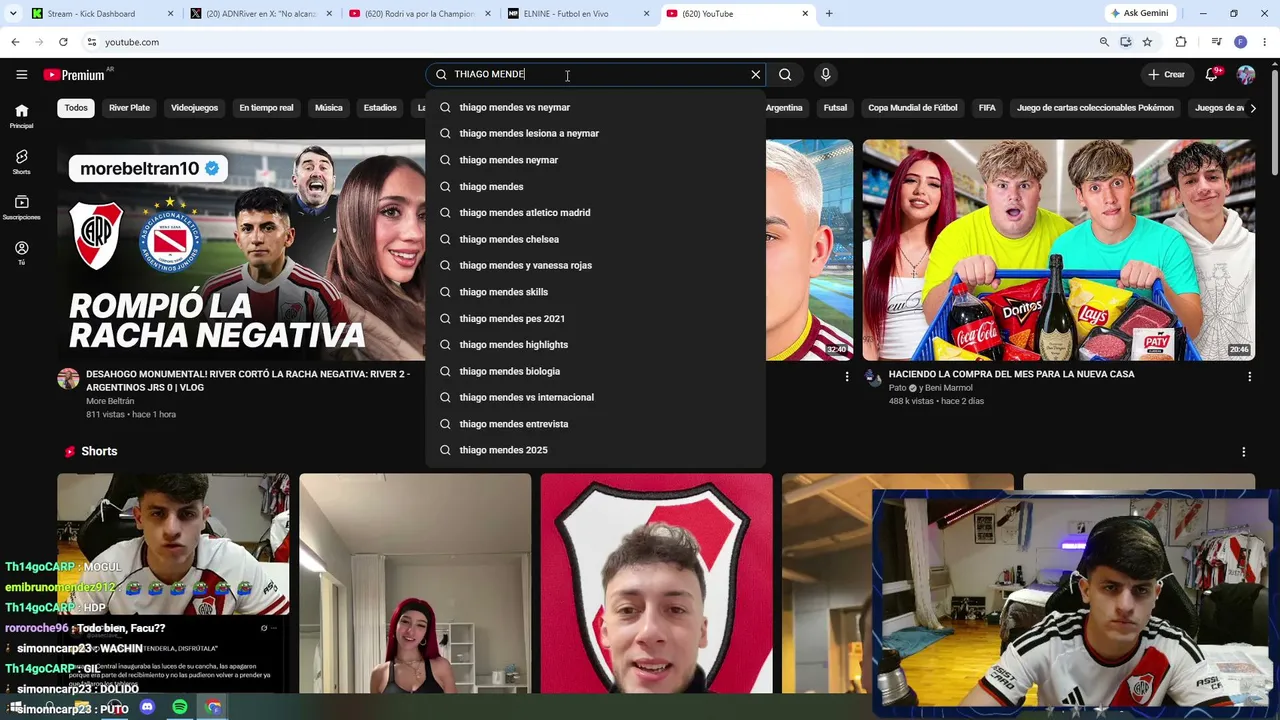Open the Crear upload button
This screenshot has width=1280, height=720.
pos(1167,75)
